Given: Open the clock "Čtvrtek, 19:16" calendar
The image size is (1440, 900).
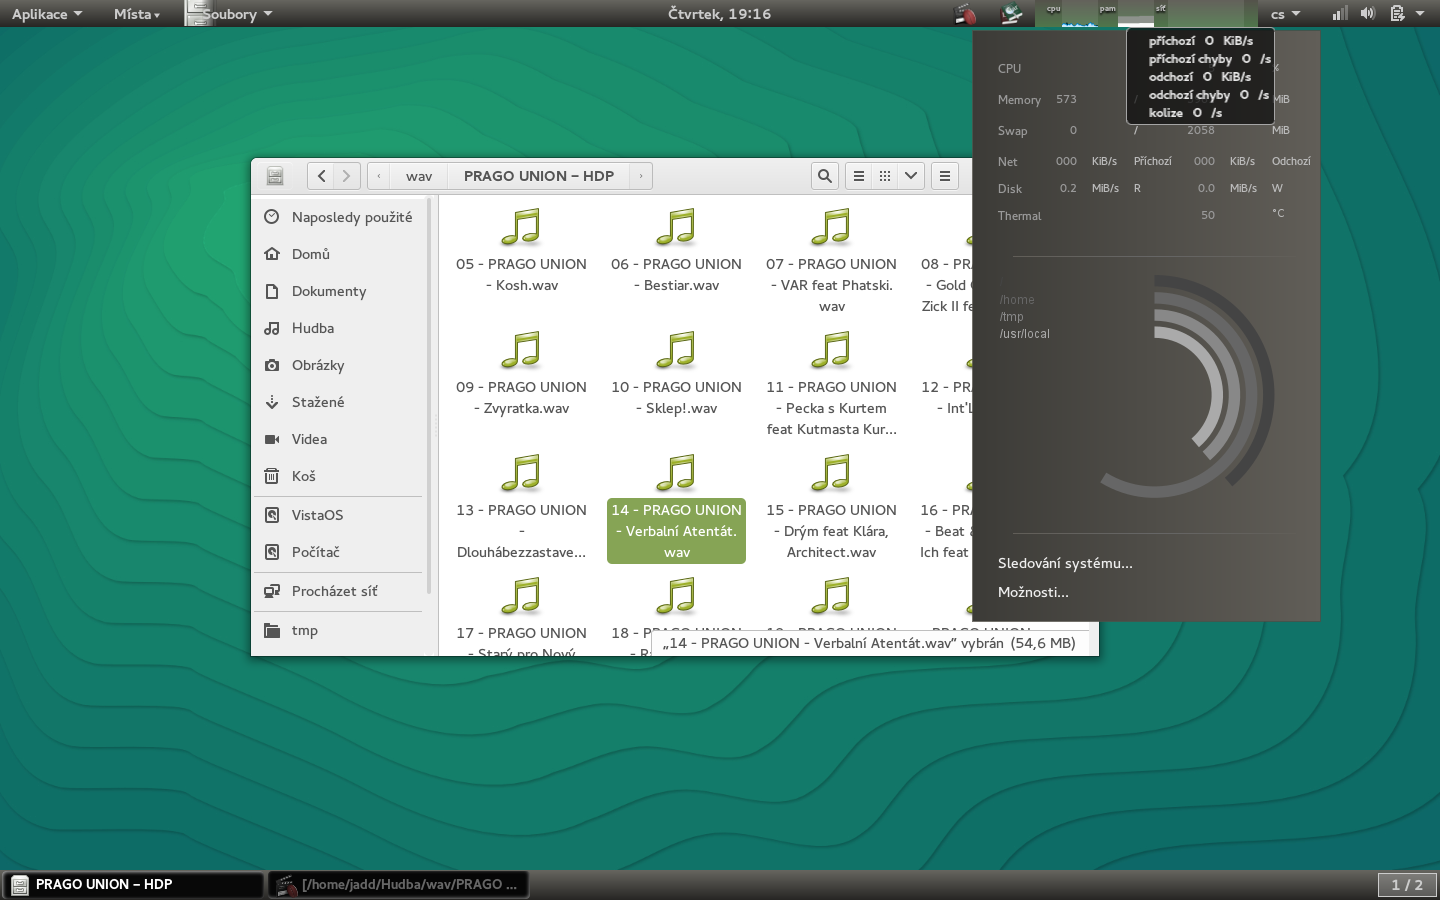Looking at the screenshot, I should click(719, 14).
